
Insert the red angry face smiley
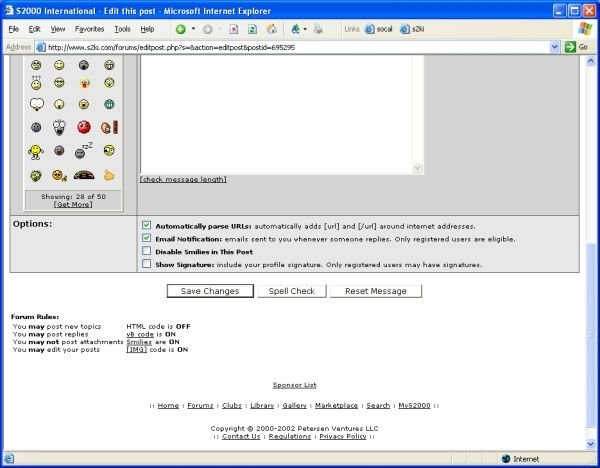pyautogui.click(x=84, y=127)
